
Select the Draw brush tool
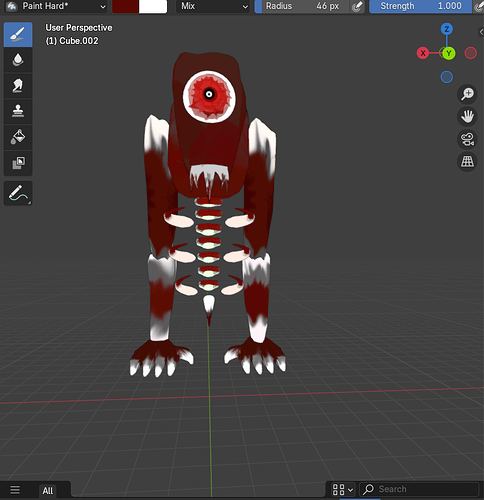click(18, 35)
